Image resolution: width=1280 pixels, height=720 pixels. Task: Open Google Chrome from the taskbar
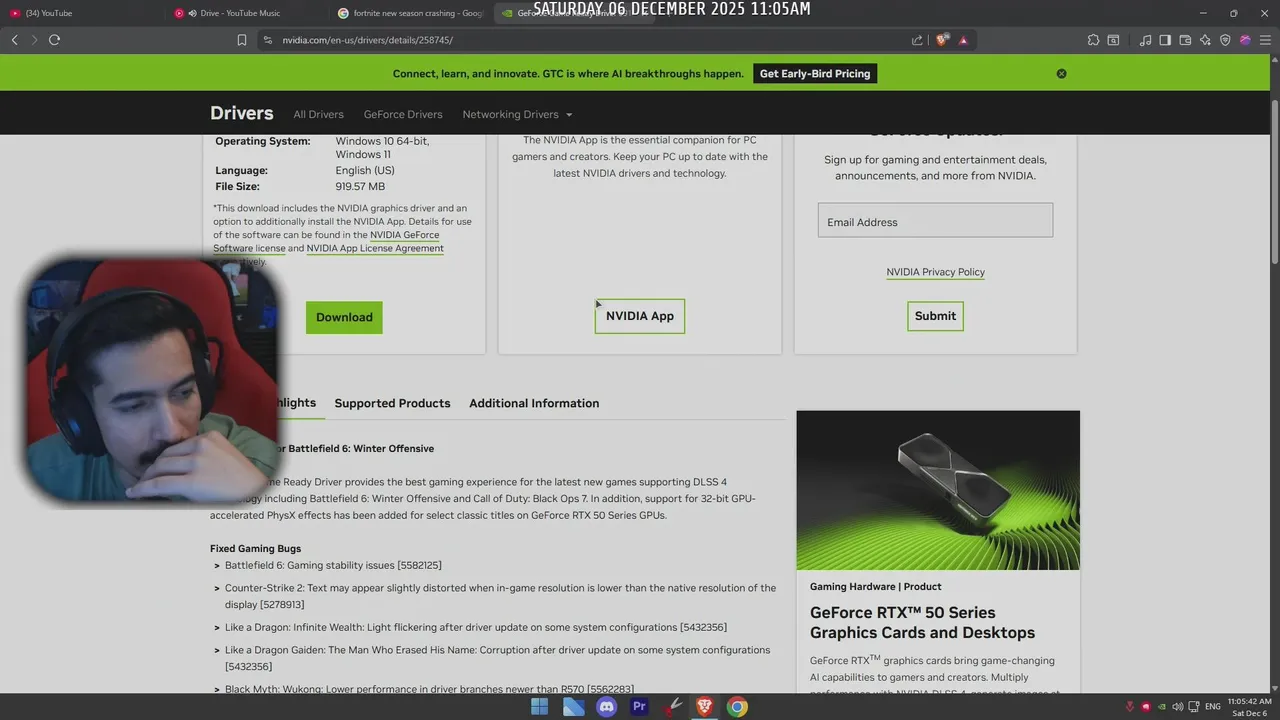click(737, 707)
